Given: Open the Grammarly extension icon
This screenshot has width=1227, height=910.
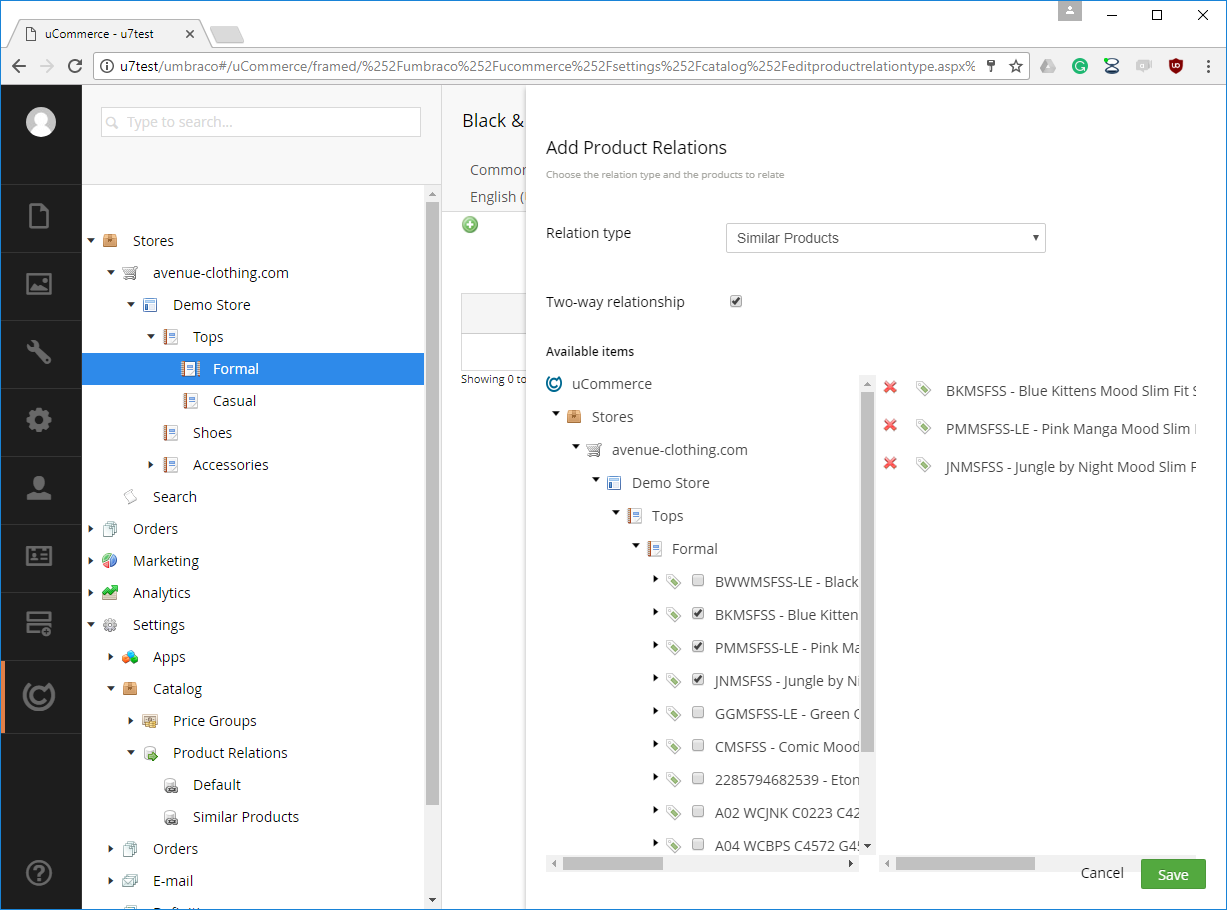Looking at the screenshot, I should pyautogui.click(x=1080, y=66).
